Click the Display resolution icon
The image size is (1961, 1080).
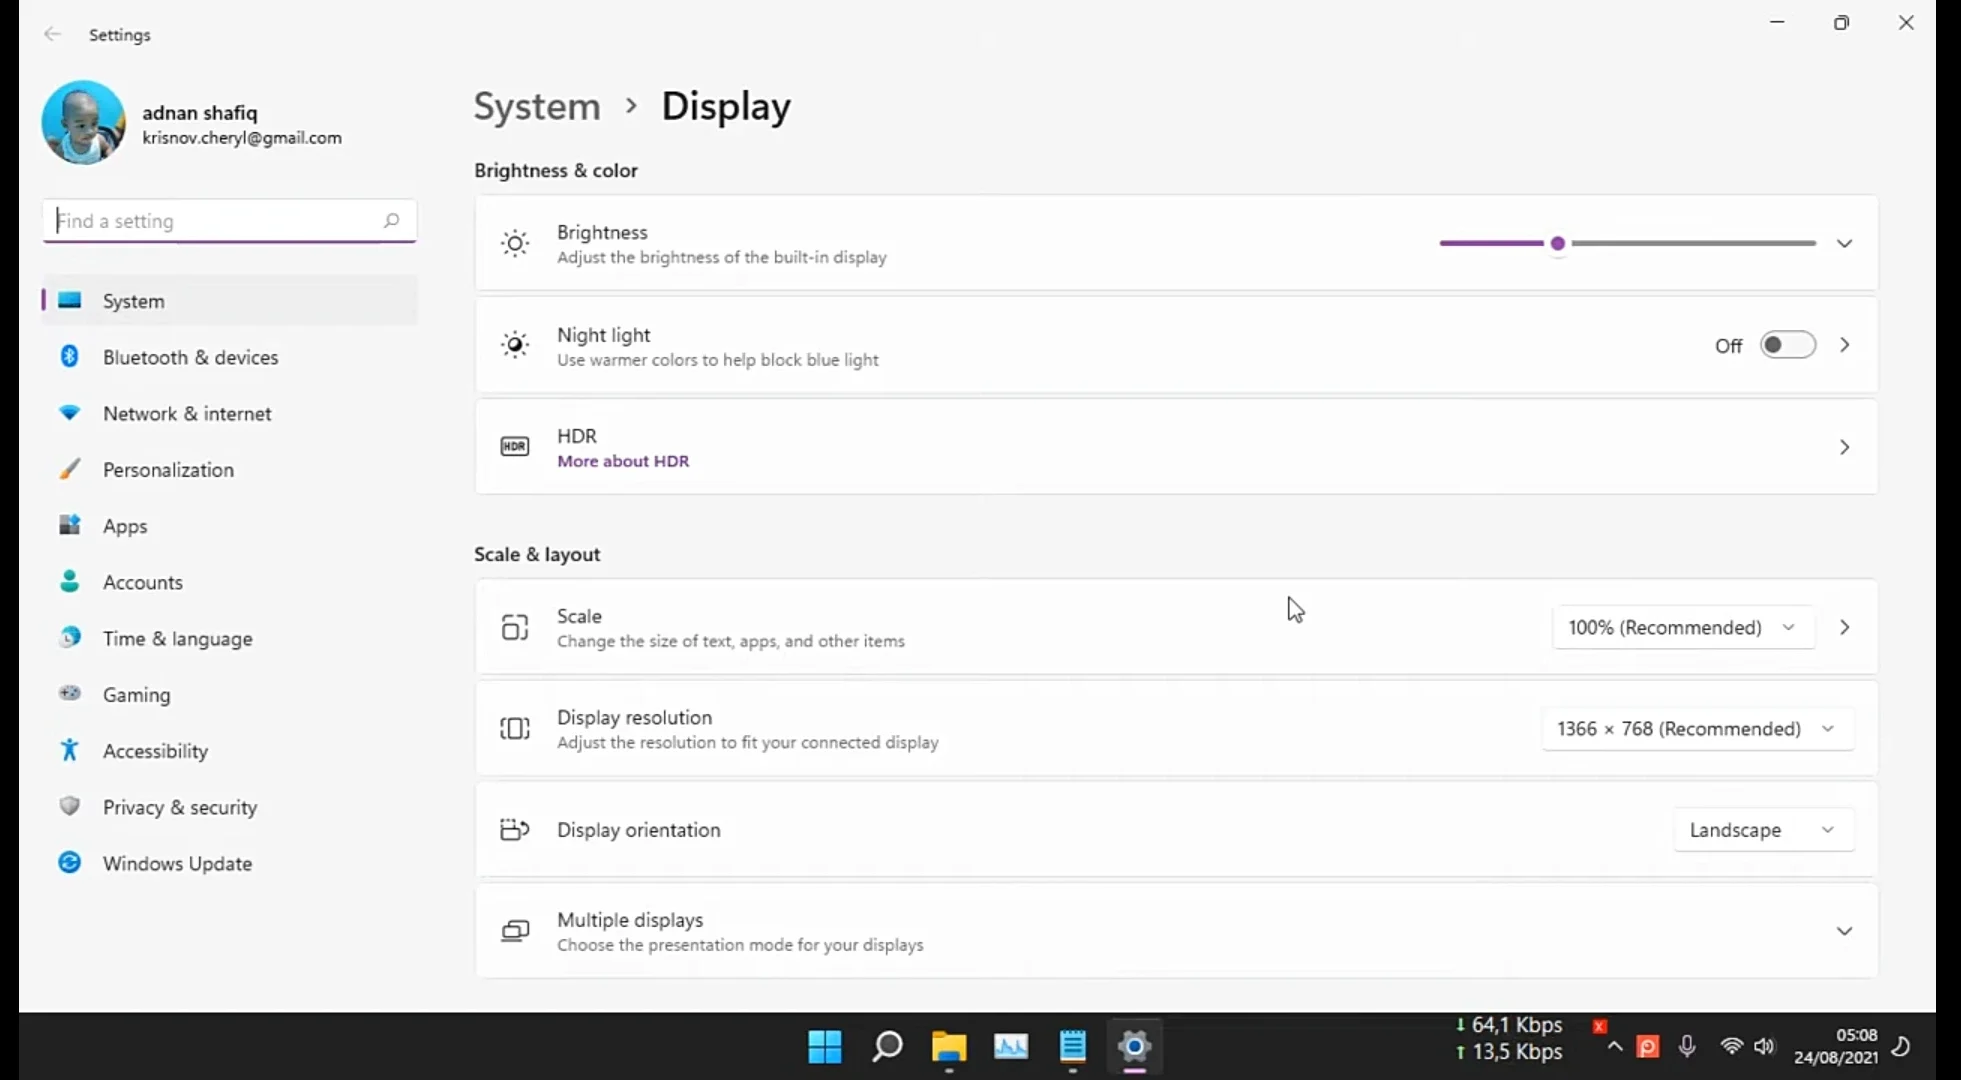[515, 728]
